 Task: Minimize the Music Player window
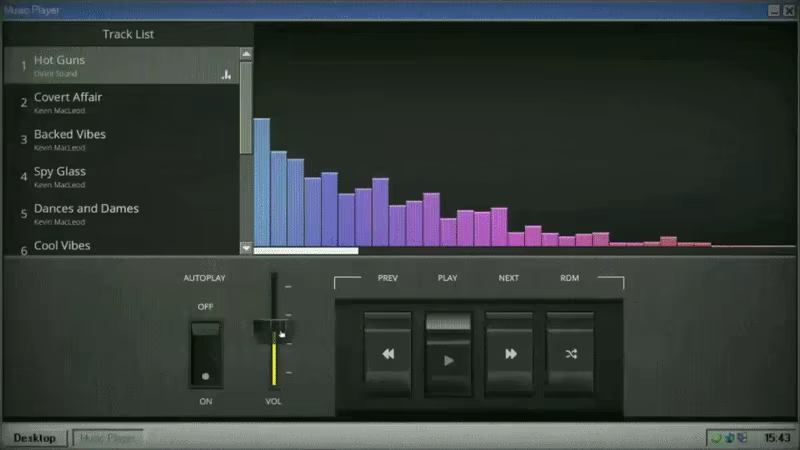tap(774, 10)
